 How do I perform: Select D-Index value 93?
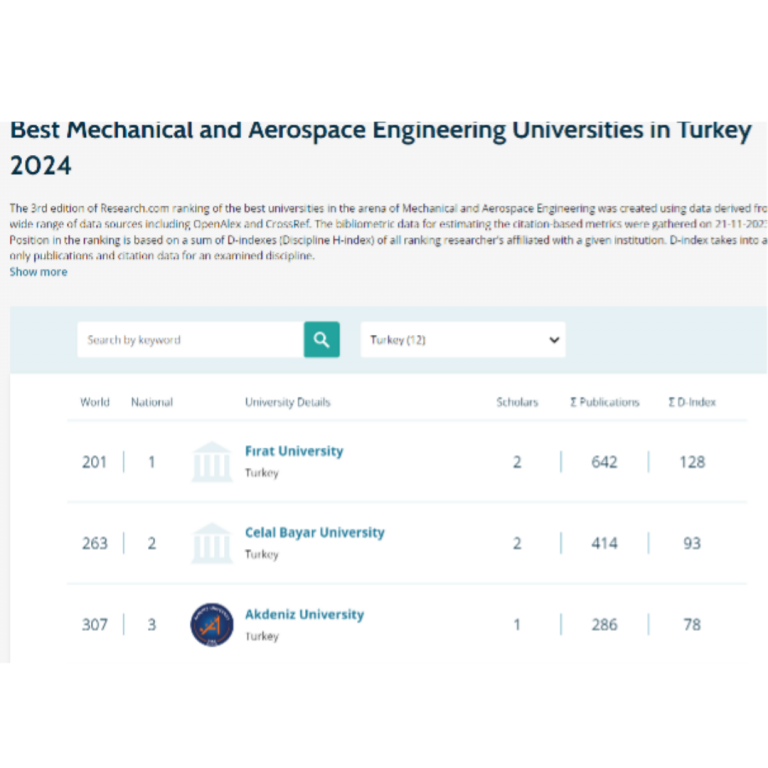pos(692,543)
